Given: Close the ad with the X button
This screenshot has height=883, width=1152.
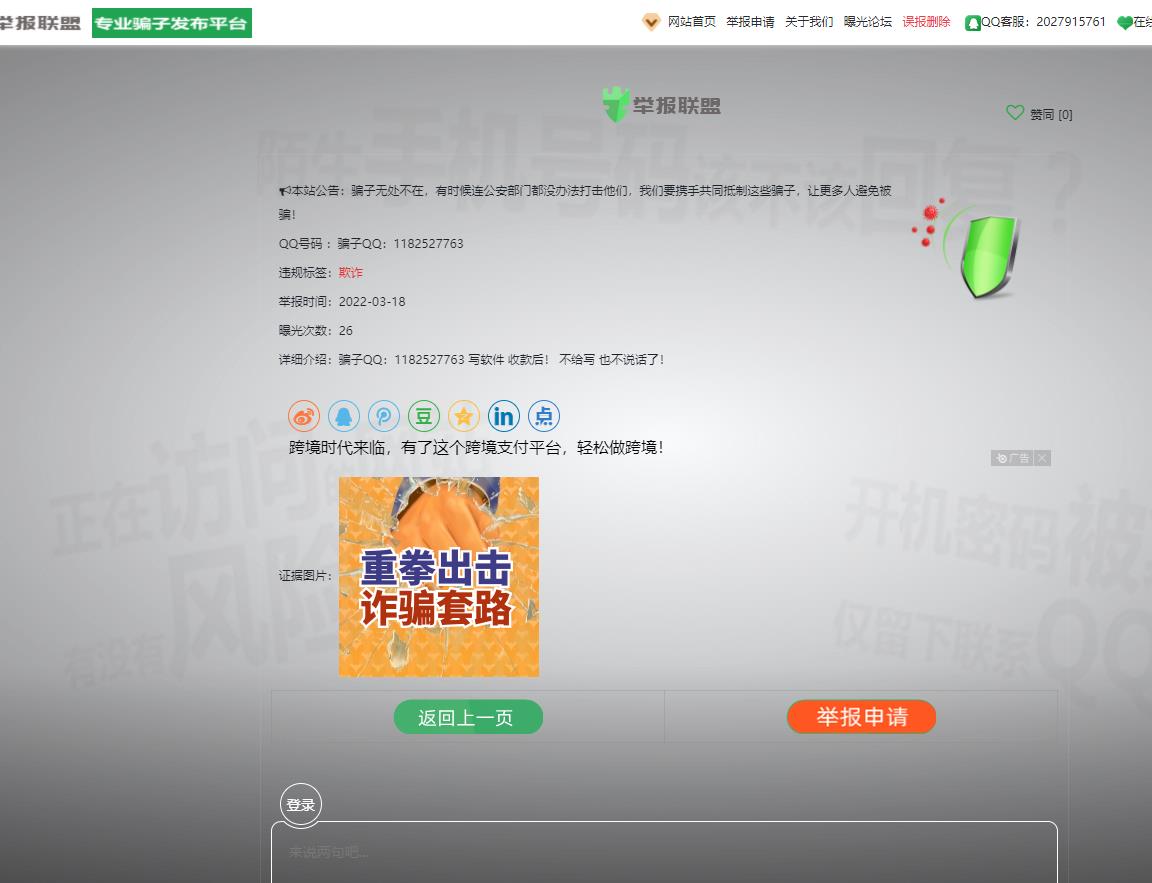Looking at the screenshot, I should [1042, 458].
